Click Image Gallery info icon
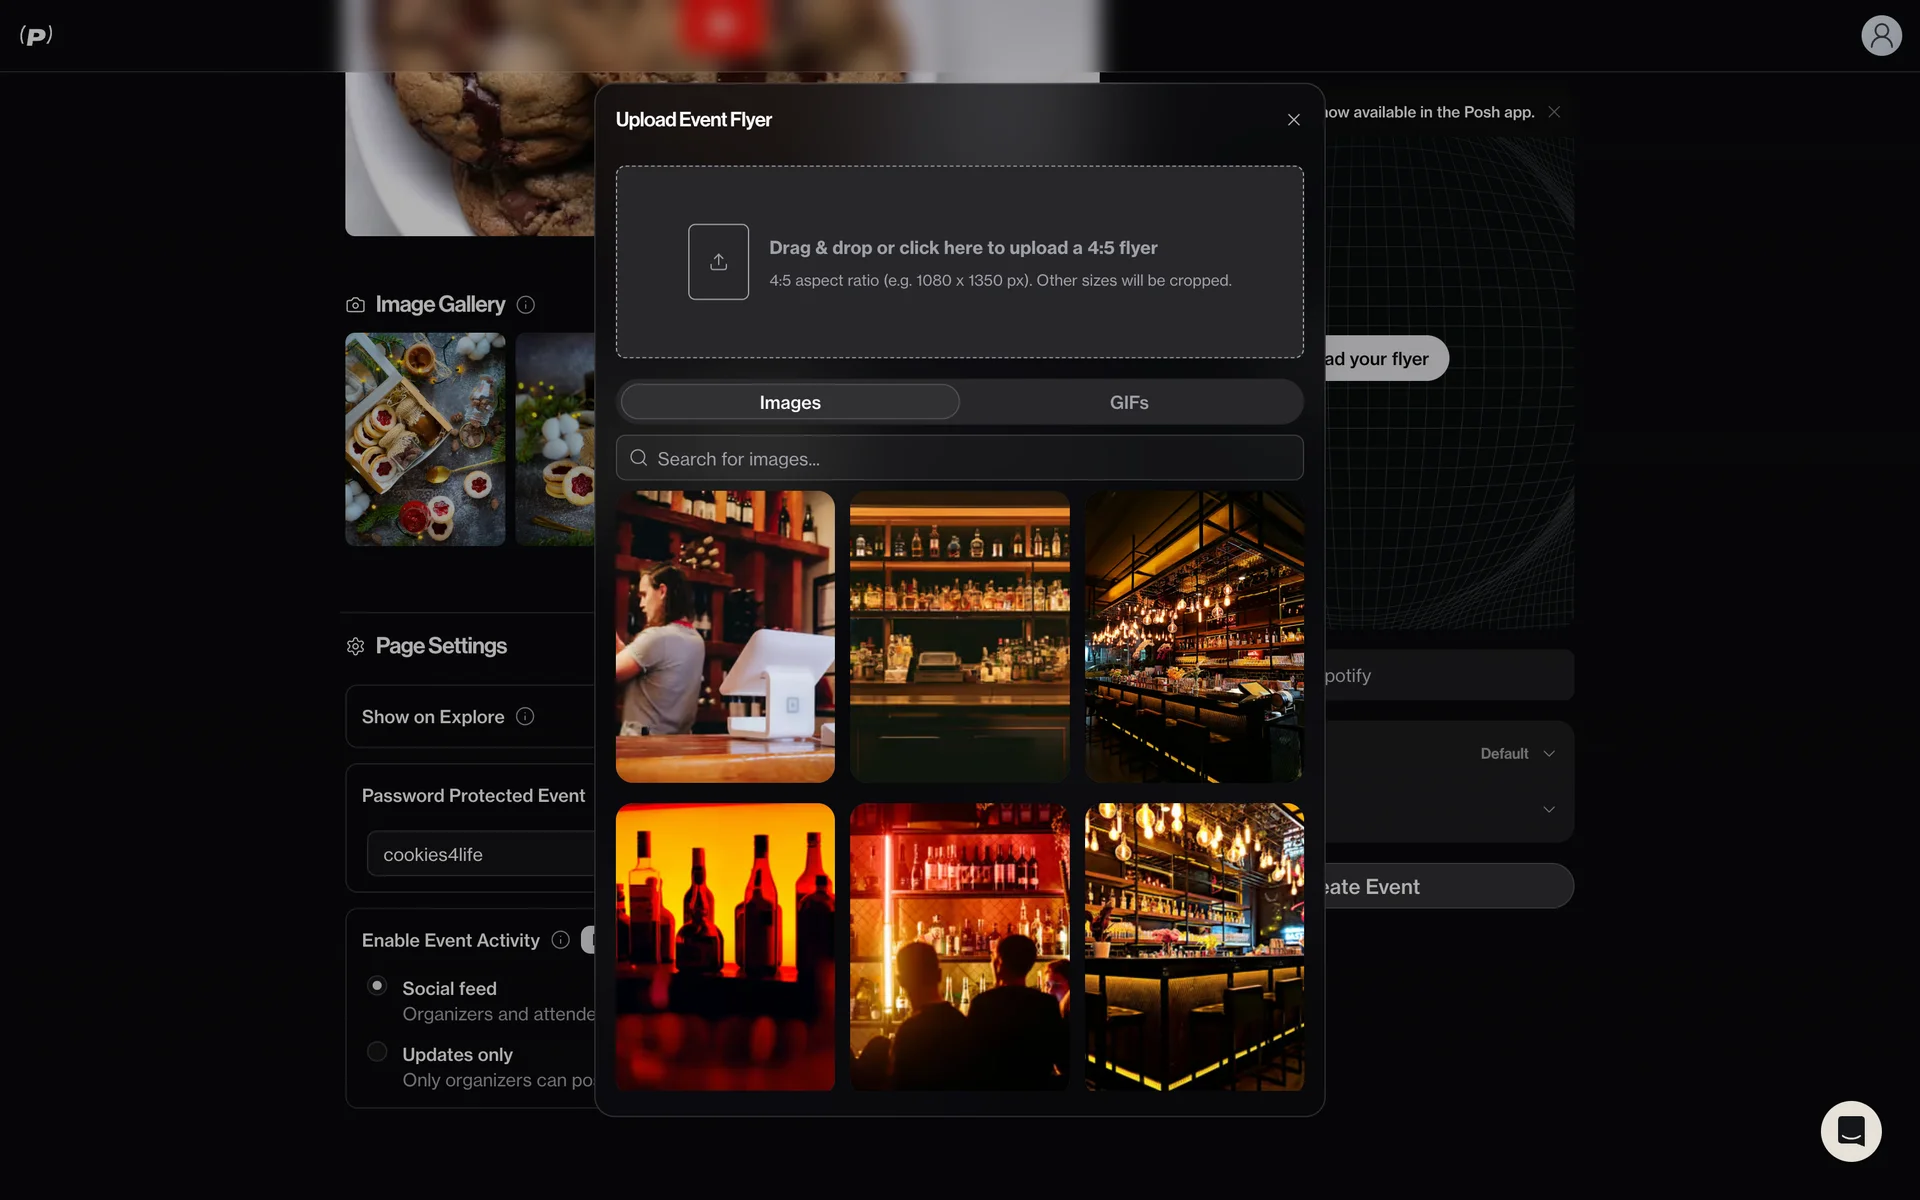Image resolution: width=1920 pixels, height=1200 pixels. 526,305
